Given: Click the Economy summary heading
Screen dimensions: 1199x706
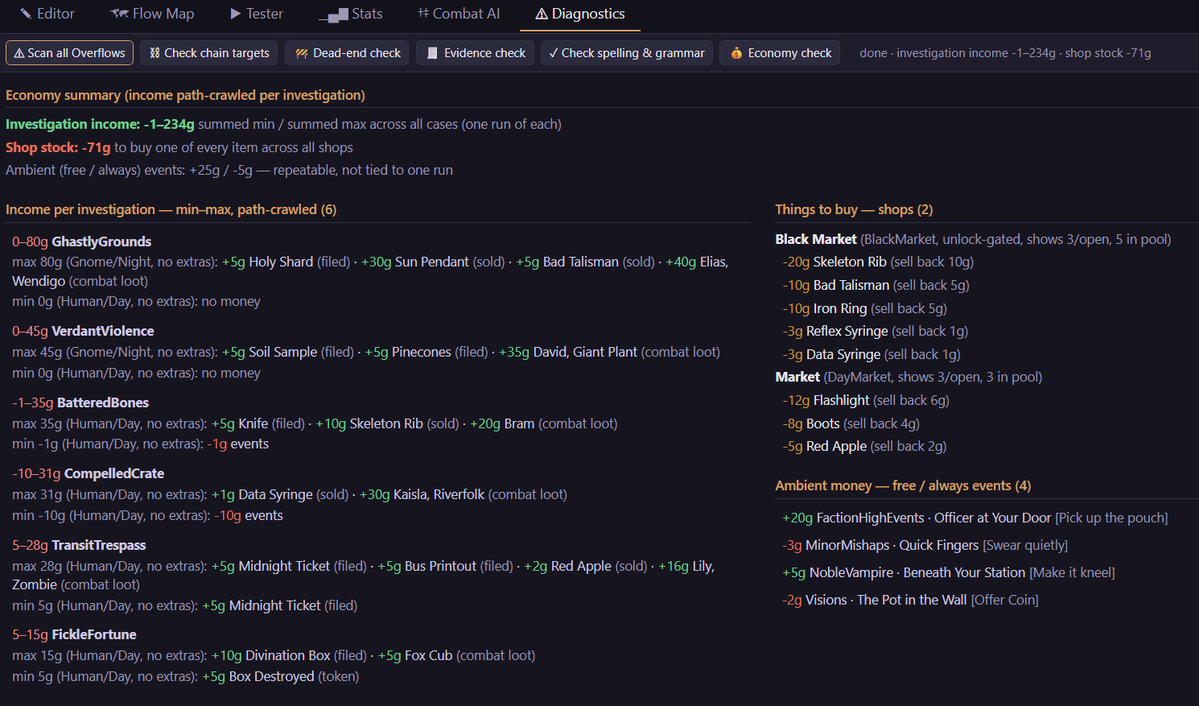Looking at the screenshot, I should (x=185, y=95).
